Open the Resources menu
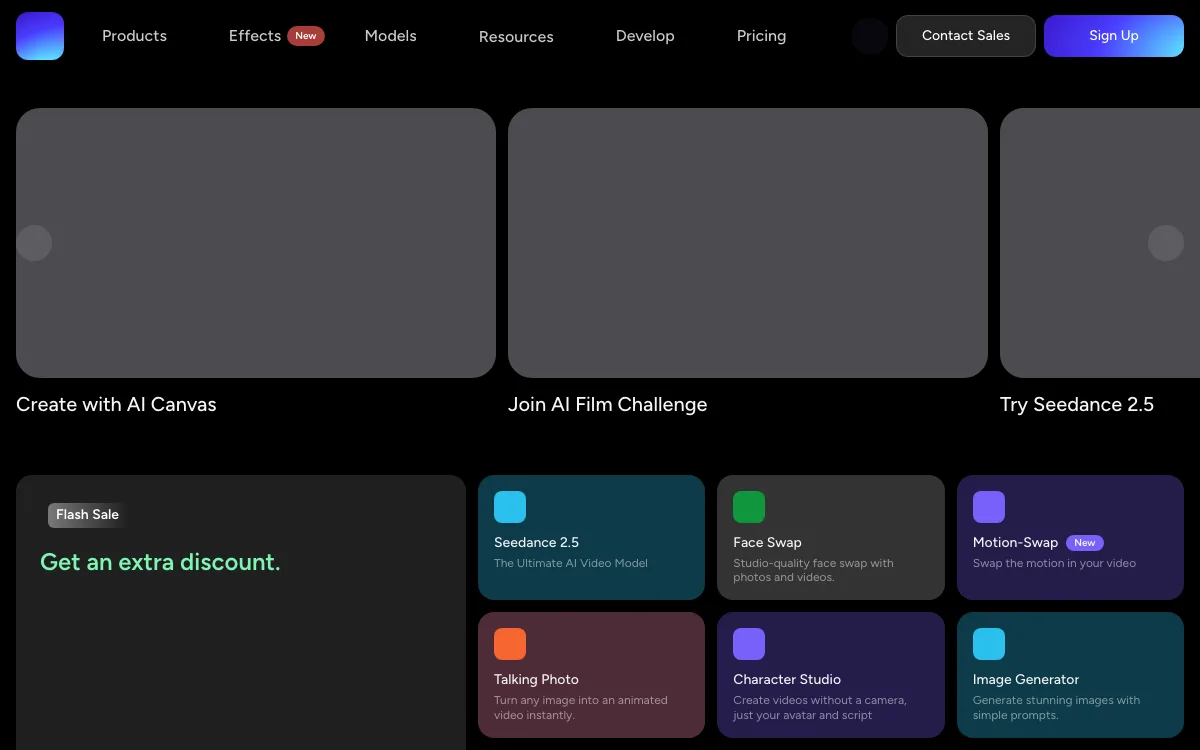This screenshot has height=750, width=1200. (516, 37)
